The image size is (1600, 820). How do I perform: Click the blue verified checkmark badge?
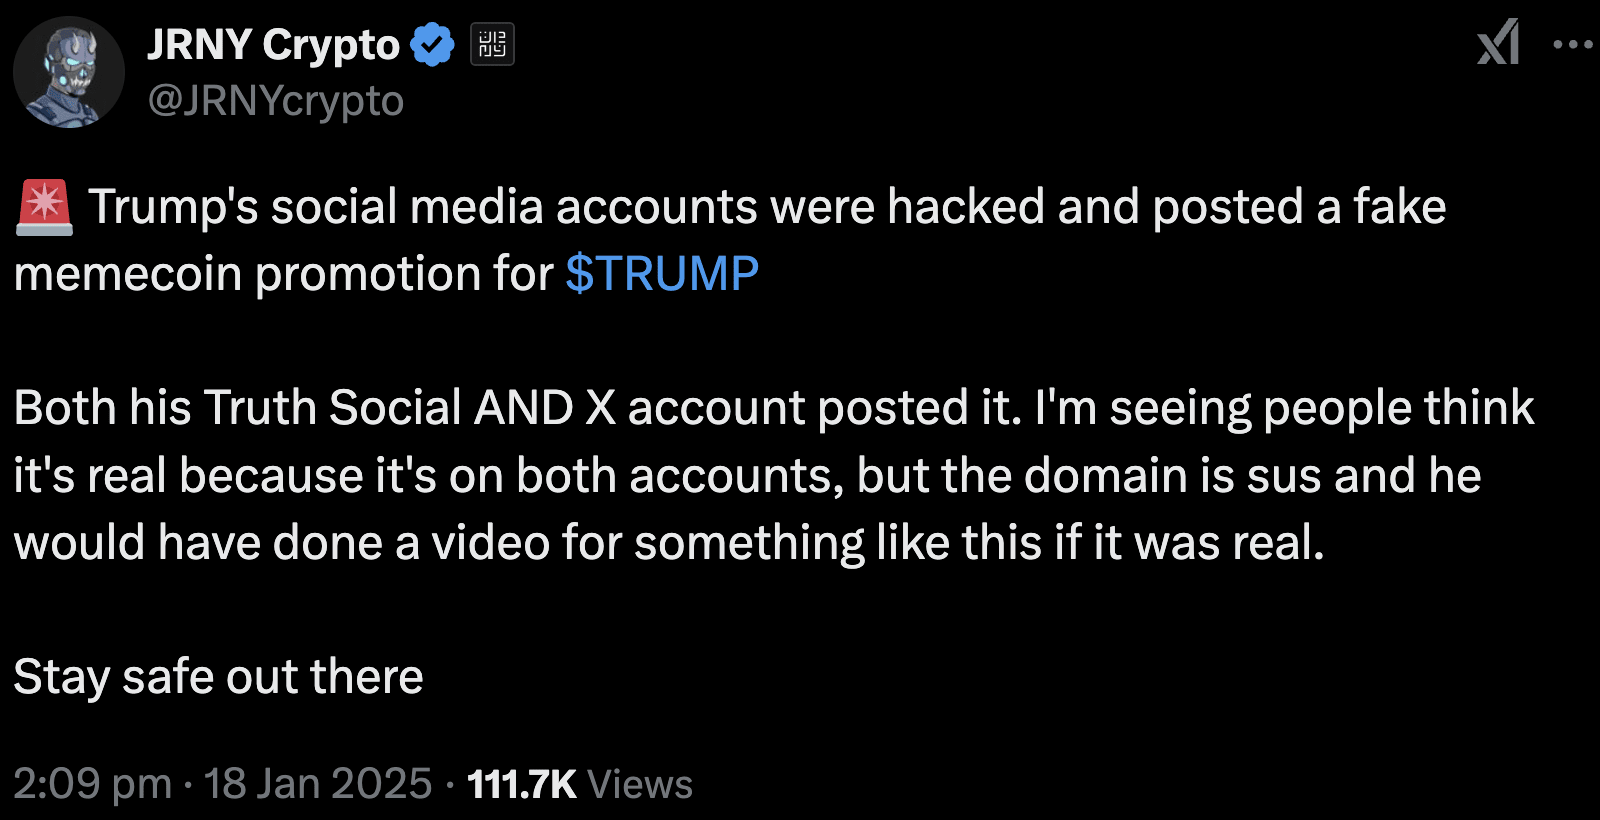pyautogui.click(x=432, y=45)
